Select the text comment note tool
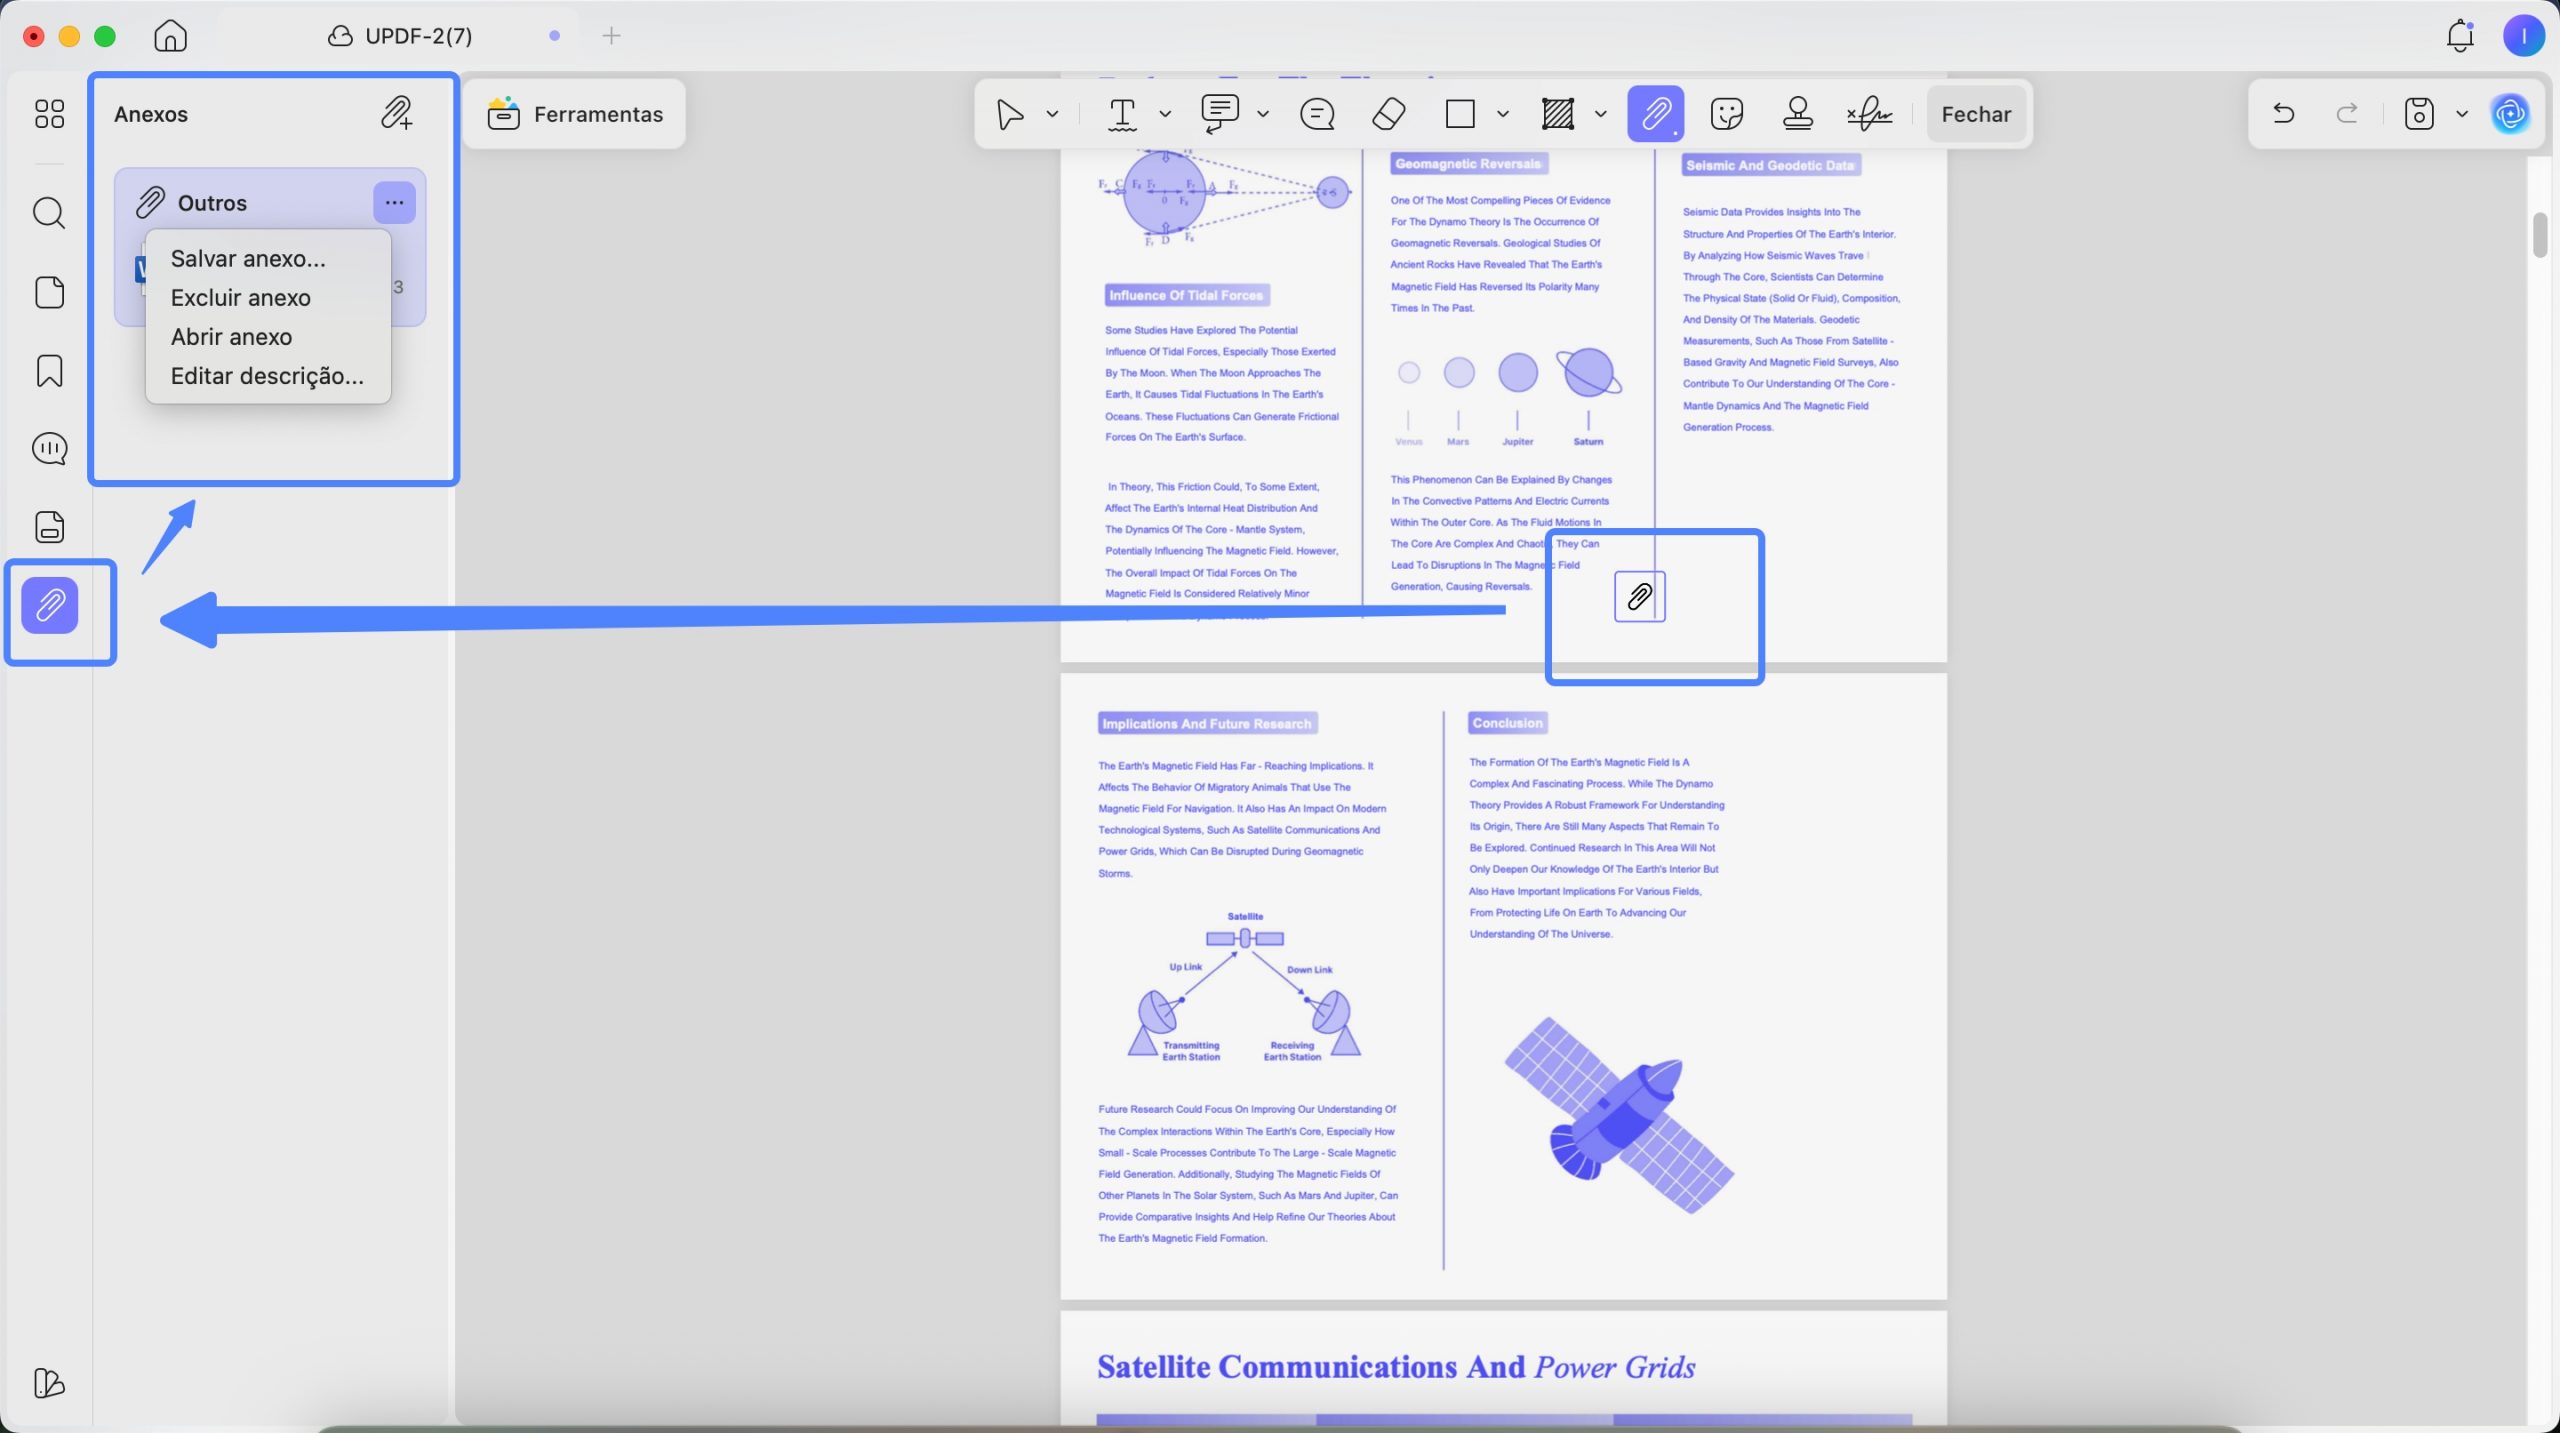This screenshot has width=2560, height=1433. point(1220,114)
